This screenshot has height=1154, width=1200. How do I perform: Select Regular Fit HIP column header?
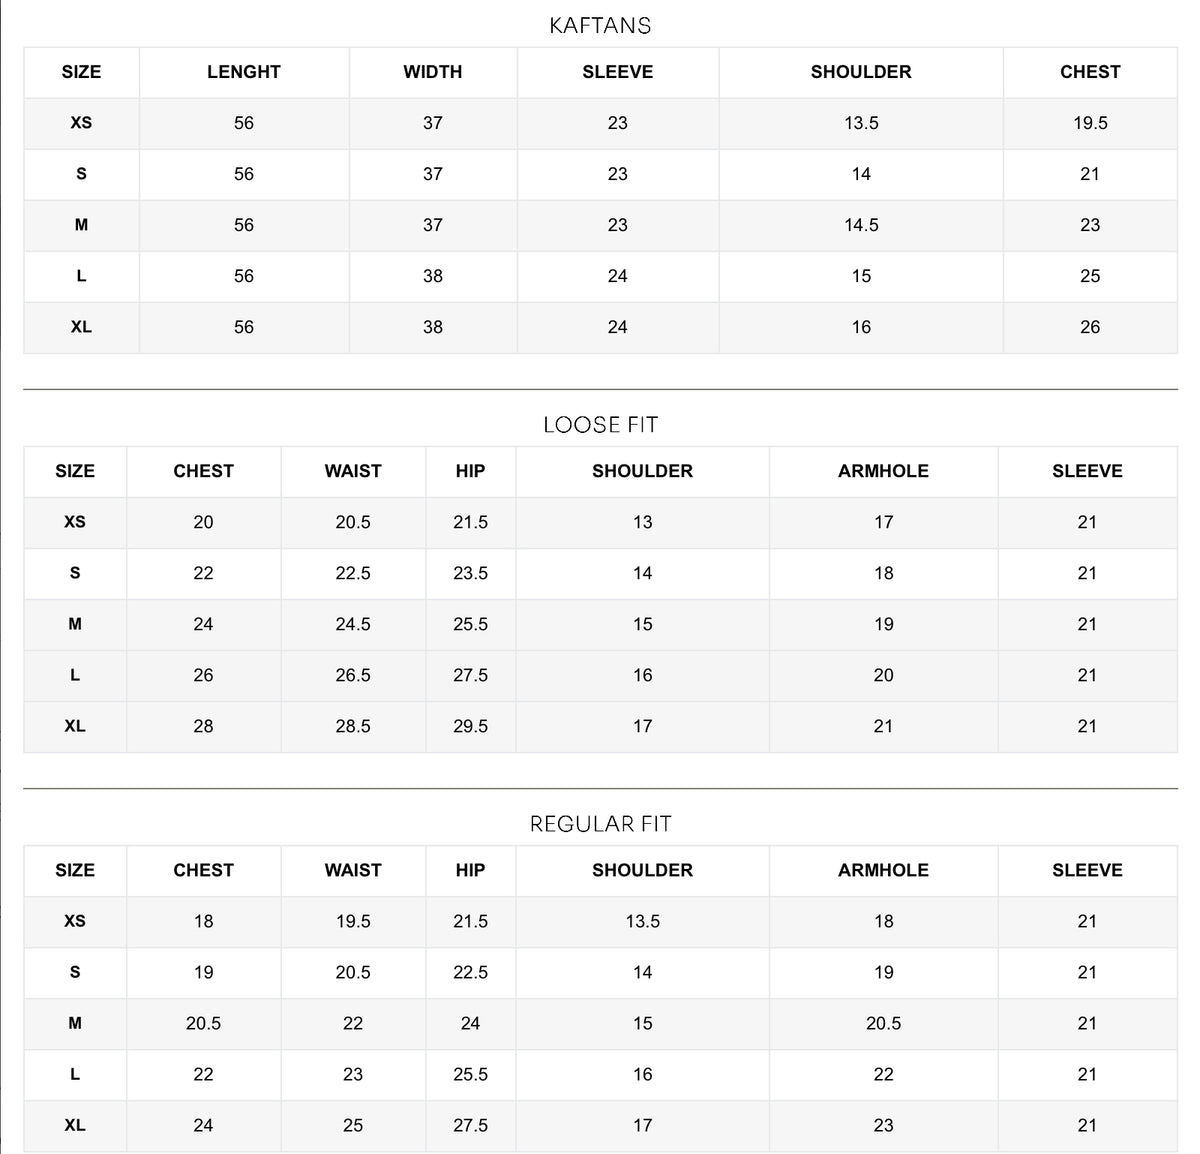[x=470, y=870]
